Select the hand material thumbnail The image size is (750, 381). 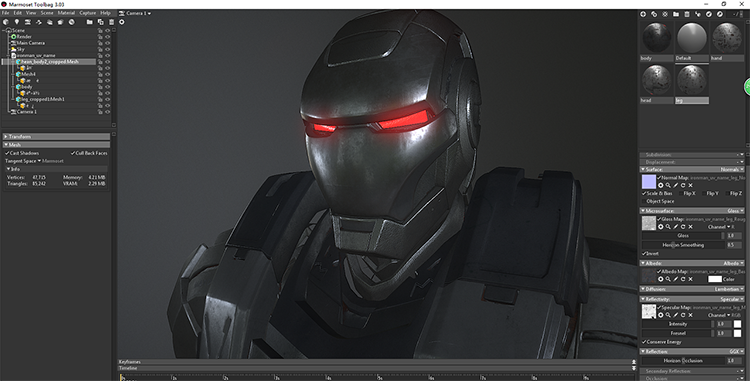point(727,38)
